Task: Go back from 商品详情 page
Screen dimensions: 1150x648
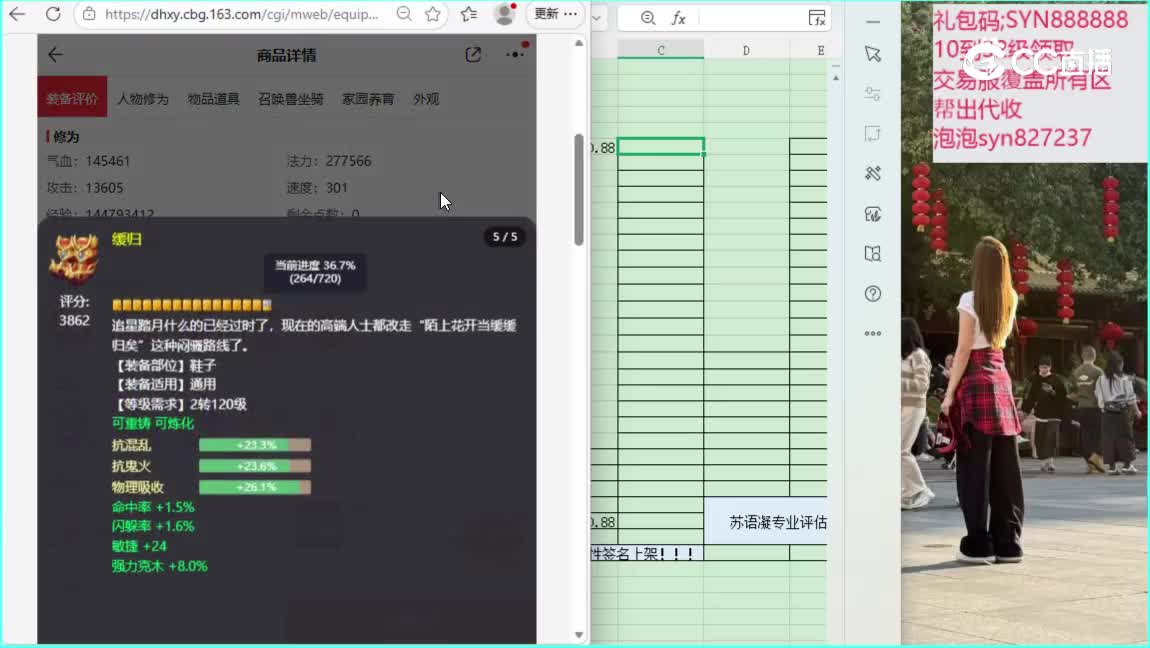Action: click(55, 54)
